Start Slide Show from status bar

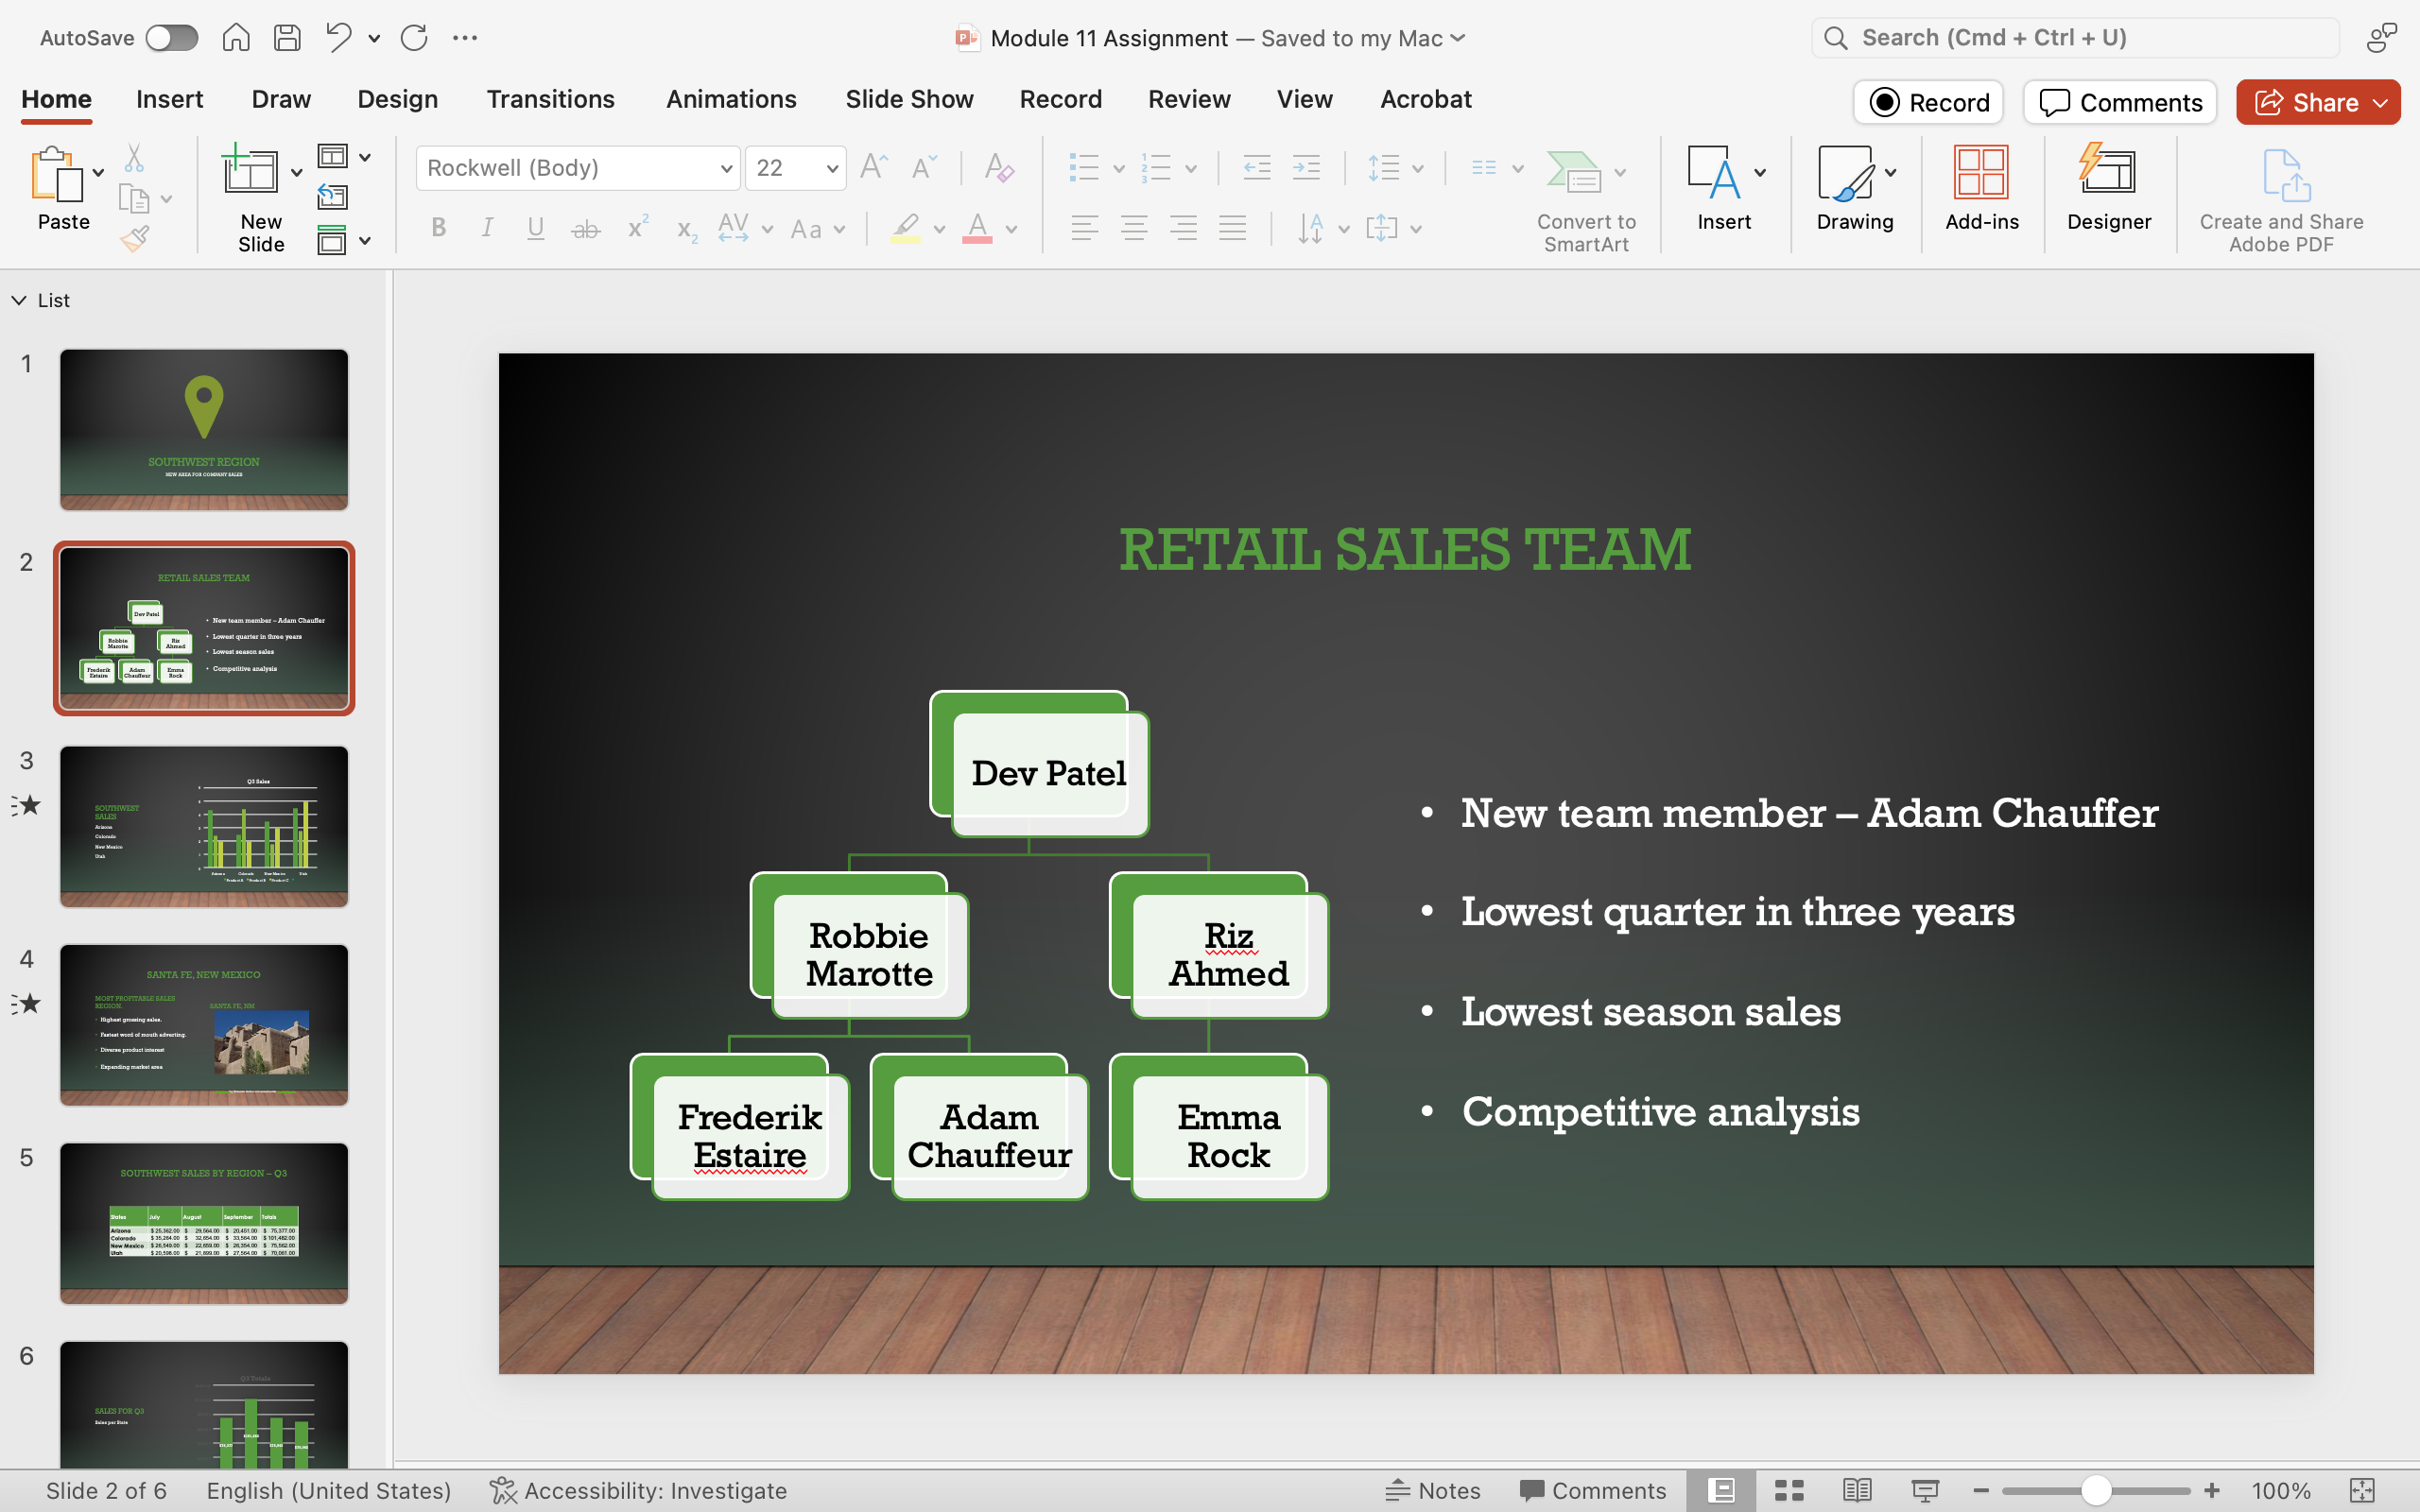coord(1925,1491)
